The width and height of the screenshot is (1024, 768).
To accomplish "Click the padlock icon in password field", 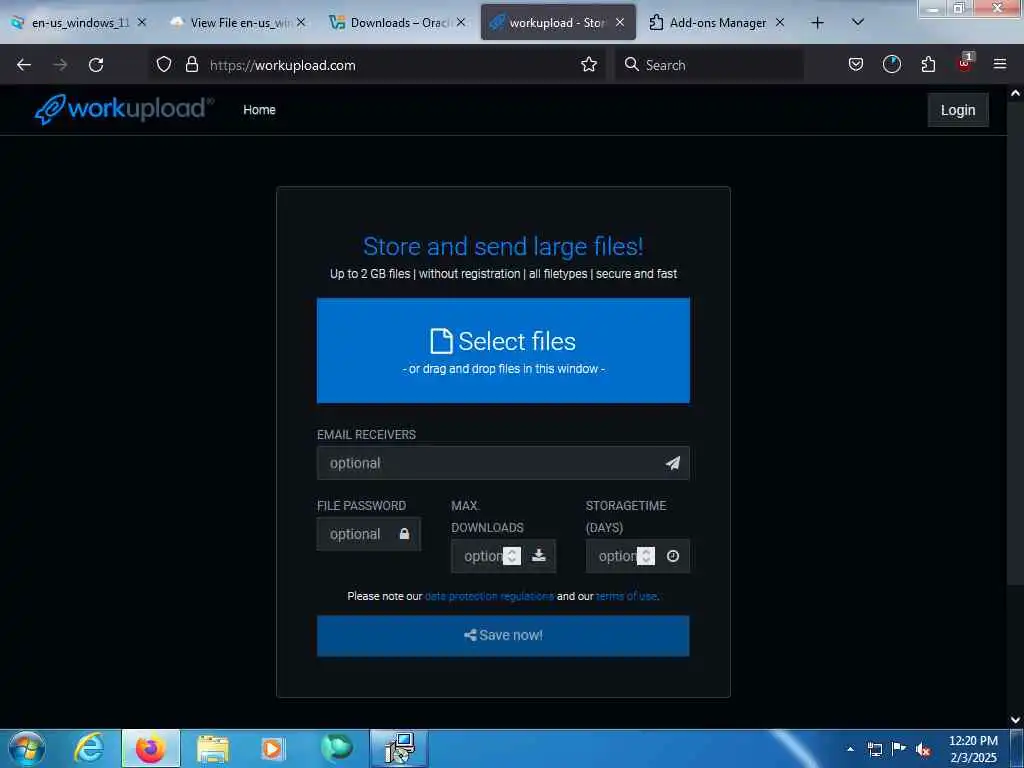I will tap(404, 534).
